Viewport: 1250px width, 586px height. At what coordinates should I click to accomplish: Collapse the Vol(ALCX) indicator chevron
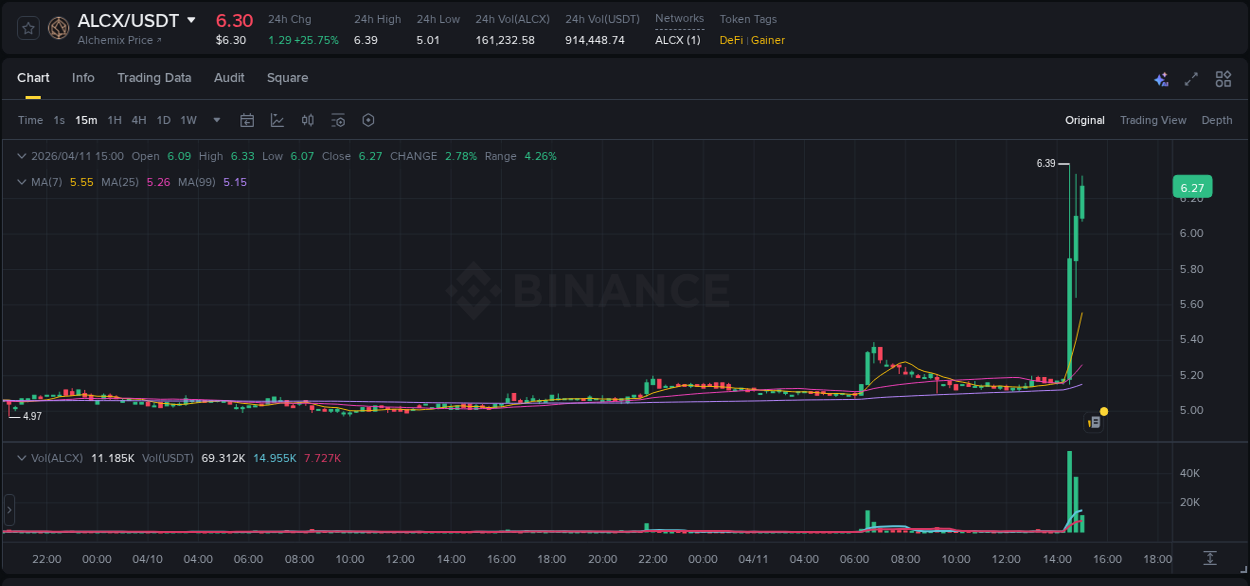click(x=21, y=458)
